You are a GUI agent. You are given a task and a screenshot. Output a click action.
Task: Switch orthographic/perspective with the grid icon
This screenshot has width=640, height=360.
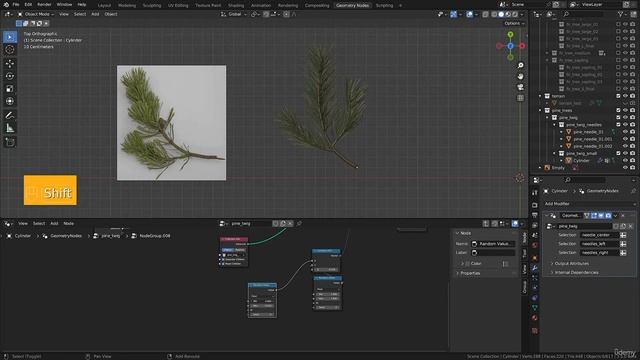[520, 98]
